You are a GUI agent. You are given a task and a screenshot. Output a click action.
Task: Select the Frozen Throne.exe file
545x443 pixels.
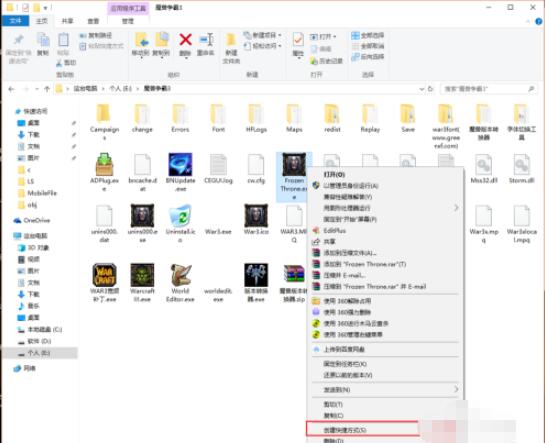coord(294,176)
